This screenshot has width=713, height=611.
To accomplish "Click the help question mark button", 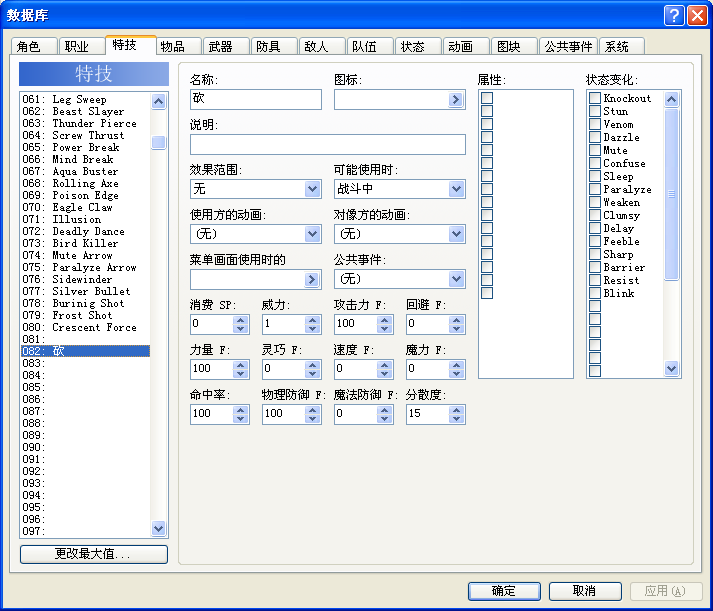I will pos(673,15).
